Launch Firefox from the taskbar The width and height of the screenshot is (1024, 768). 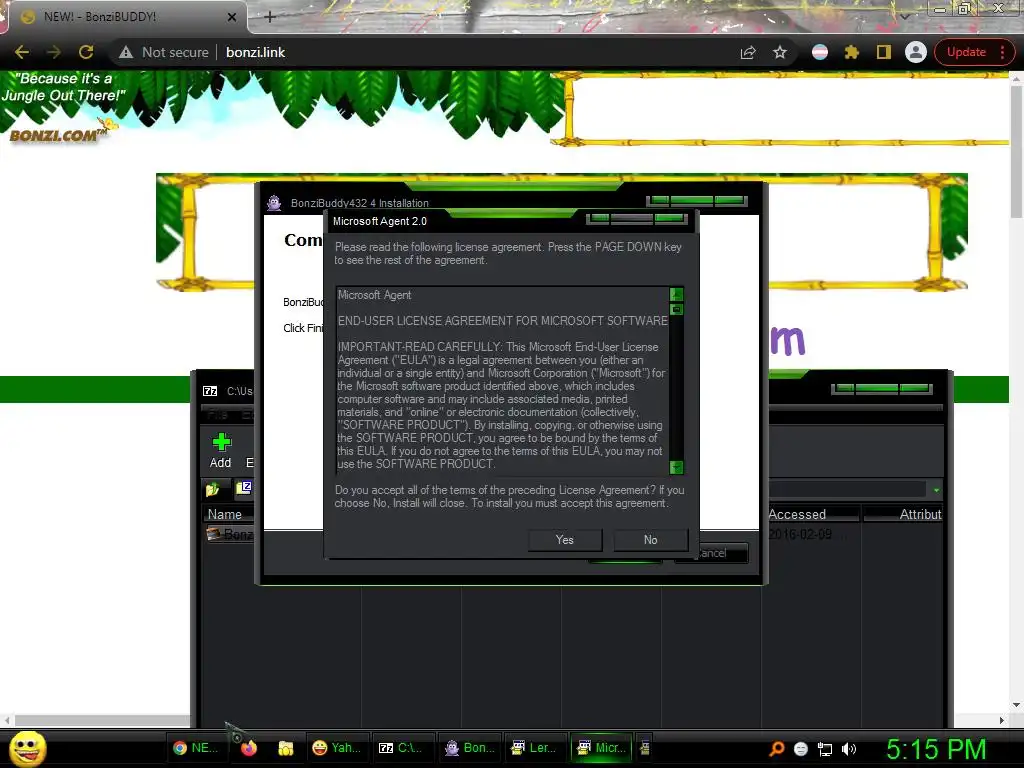(x=249, y=748)
